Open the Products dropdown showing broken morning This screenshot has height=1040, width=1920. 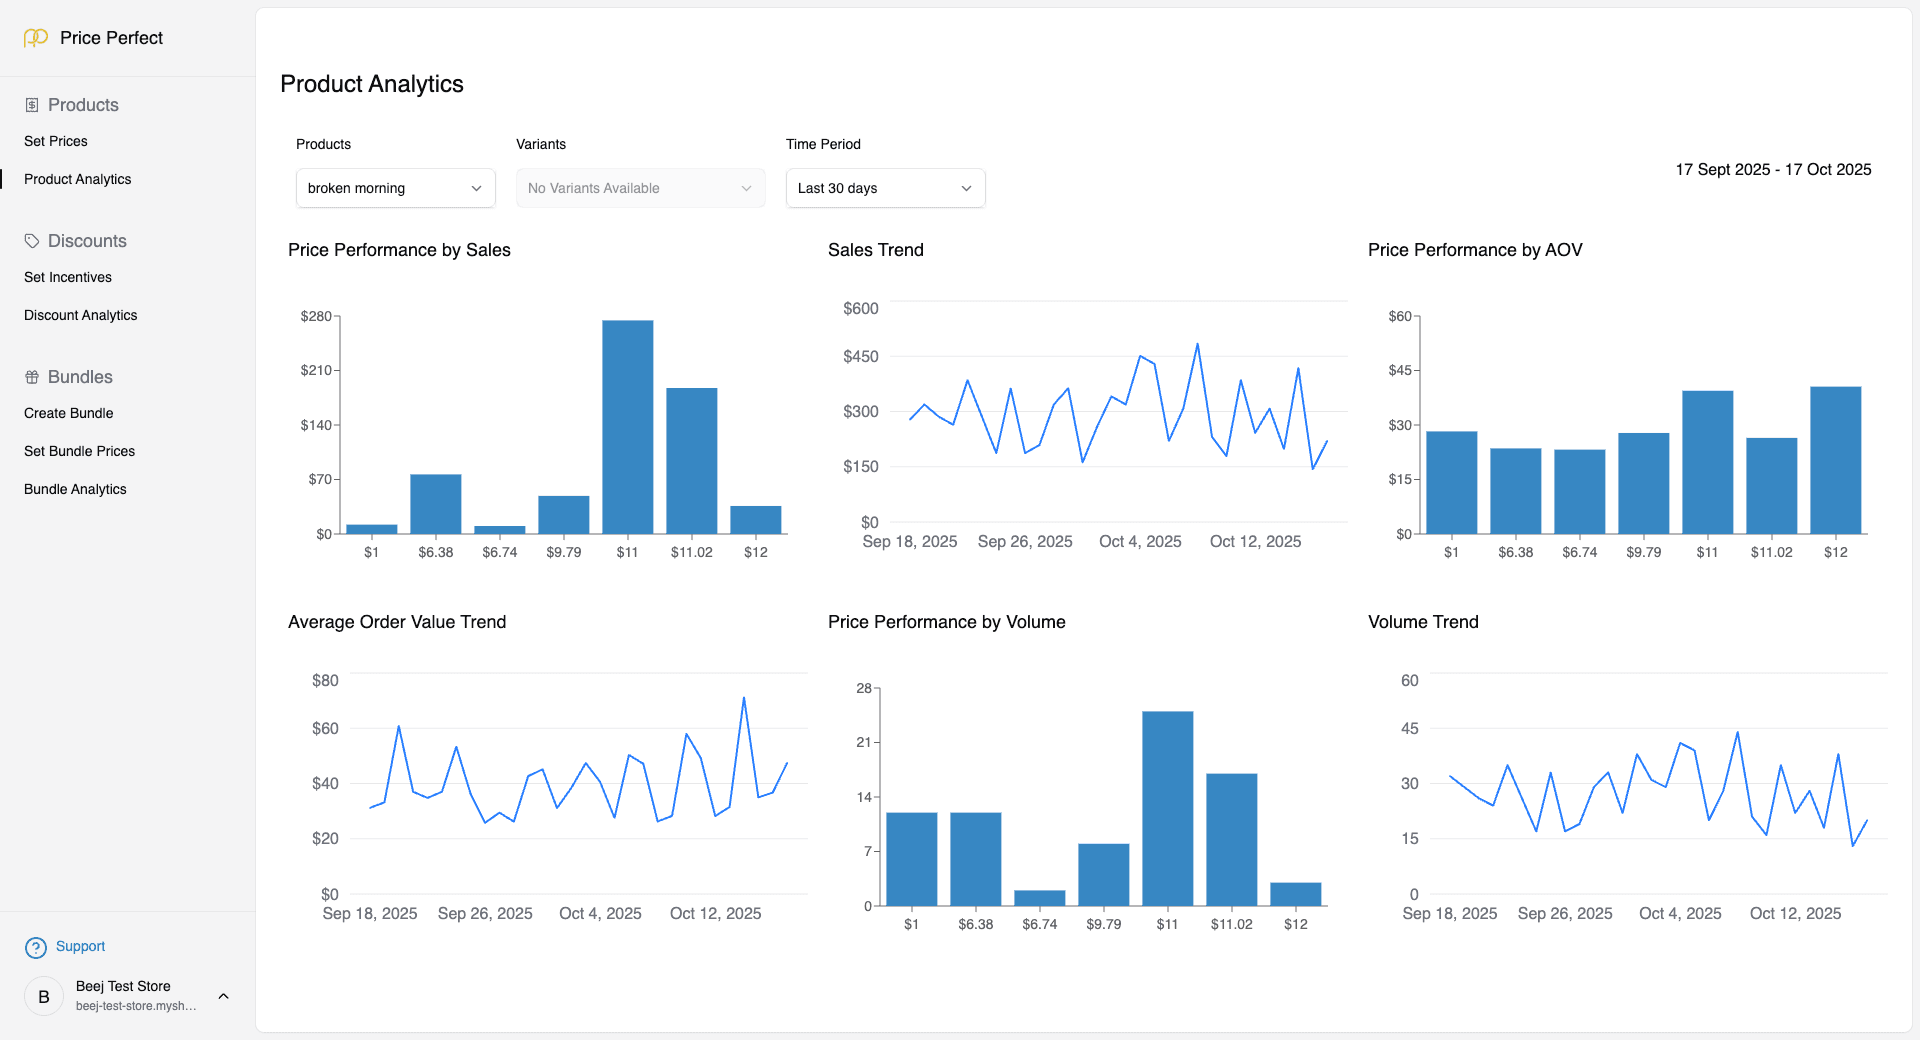point(394,188)
